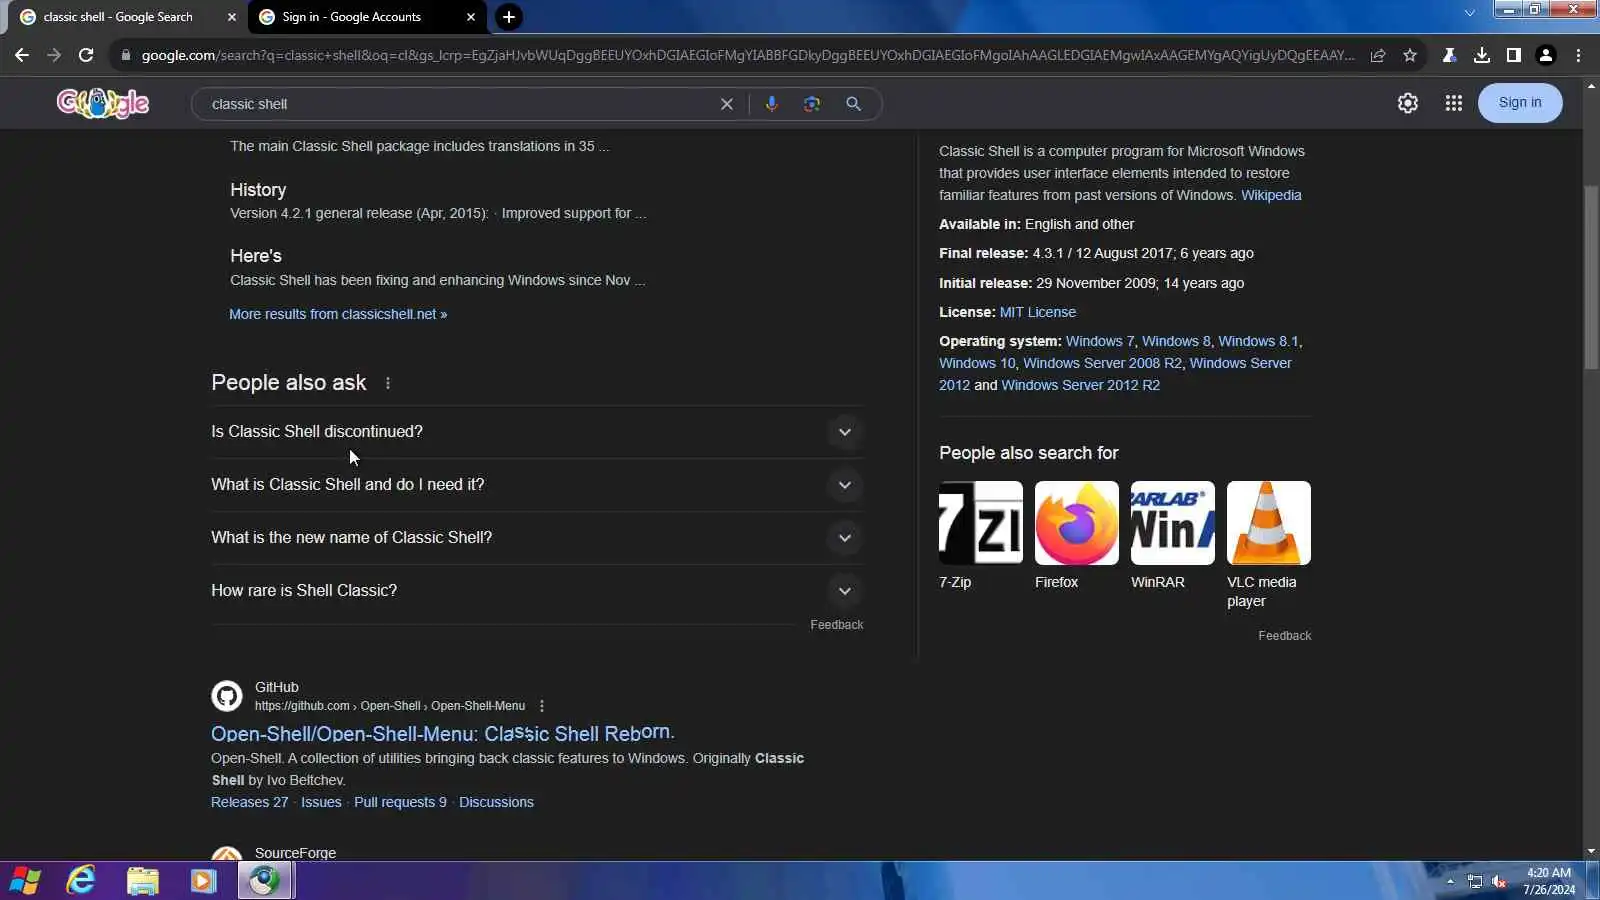Viewport: 1600px width, 900px height.
Task: Search by image with Google Lens
Action: (x=812, y=104)
